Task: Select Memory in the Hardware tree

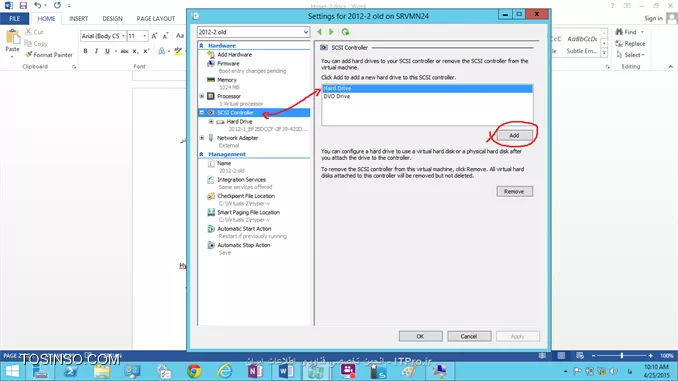Action: (x=227, y=80)
